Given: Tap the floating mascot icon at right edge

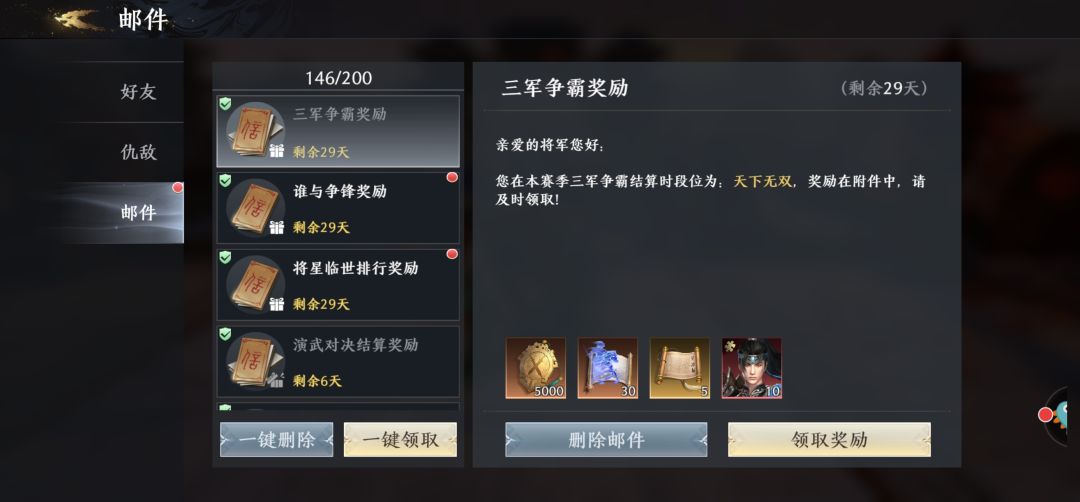Looking at the screenshot, I should click(1064, 416).
